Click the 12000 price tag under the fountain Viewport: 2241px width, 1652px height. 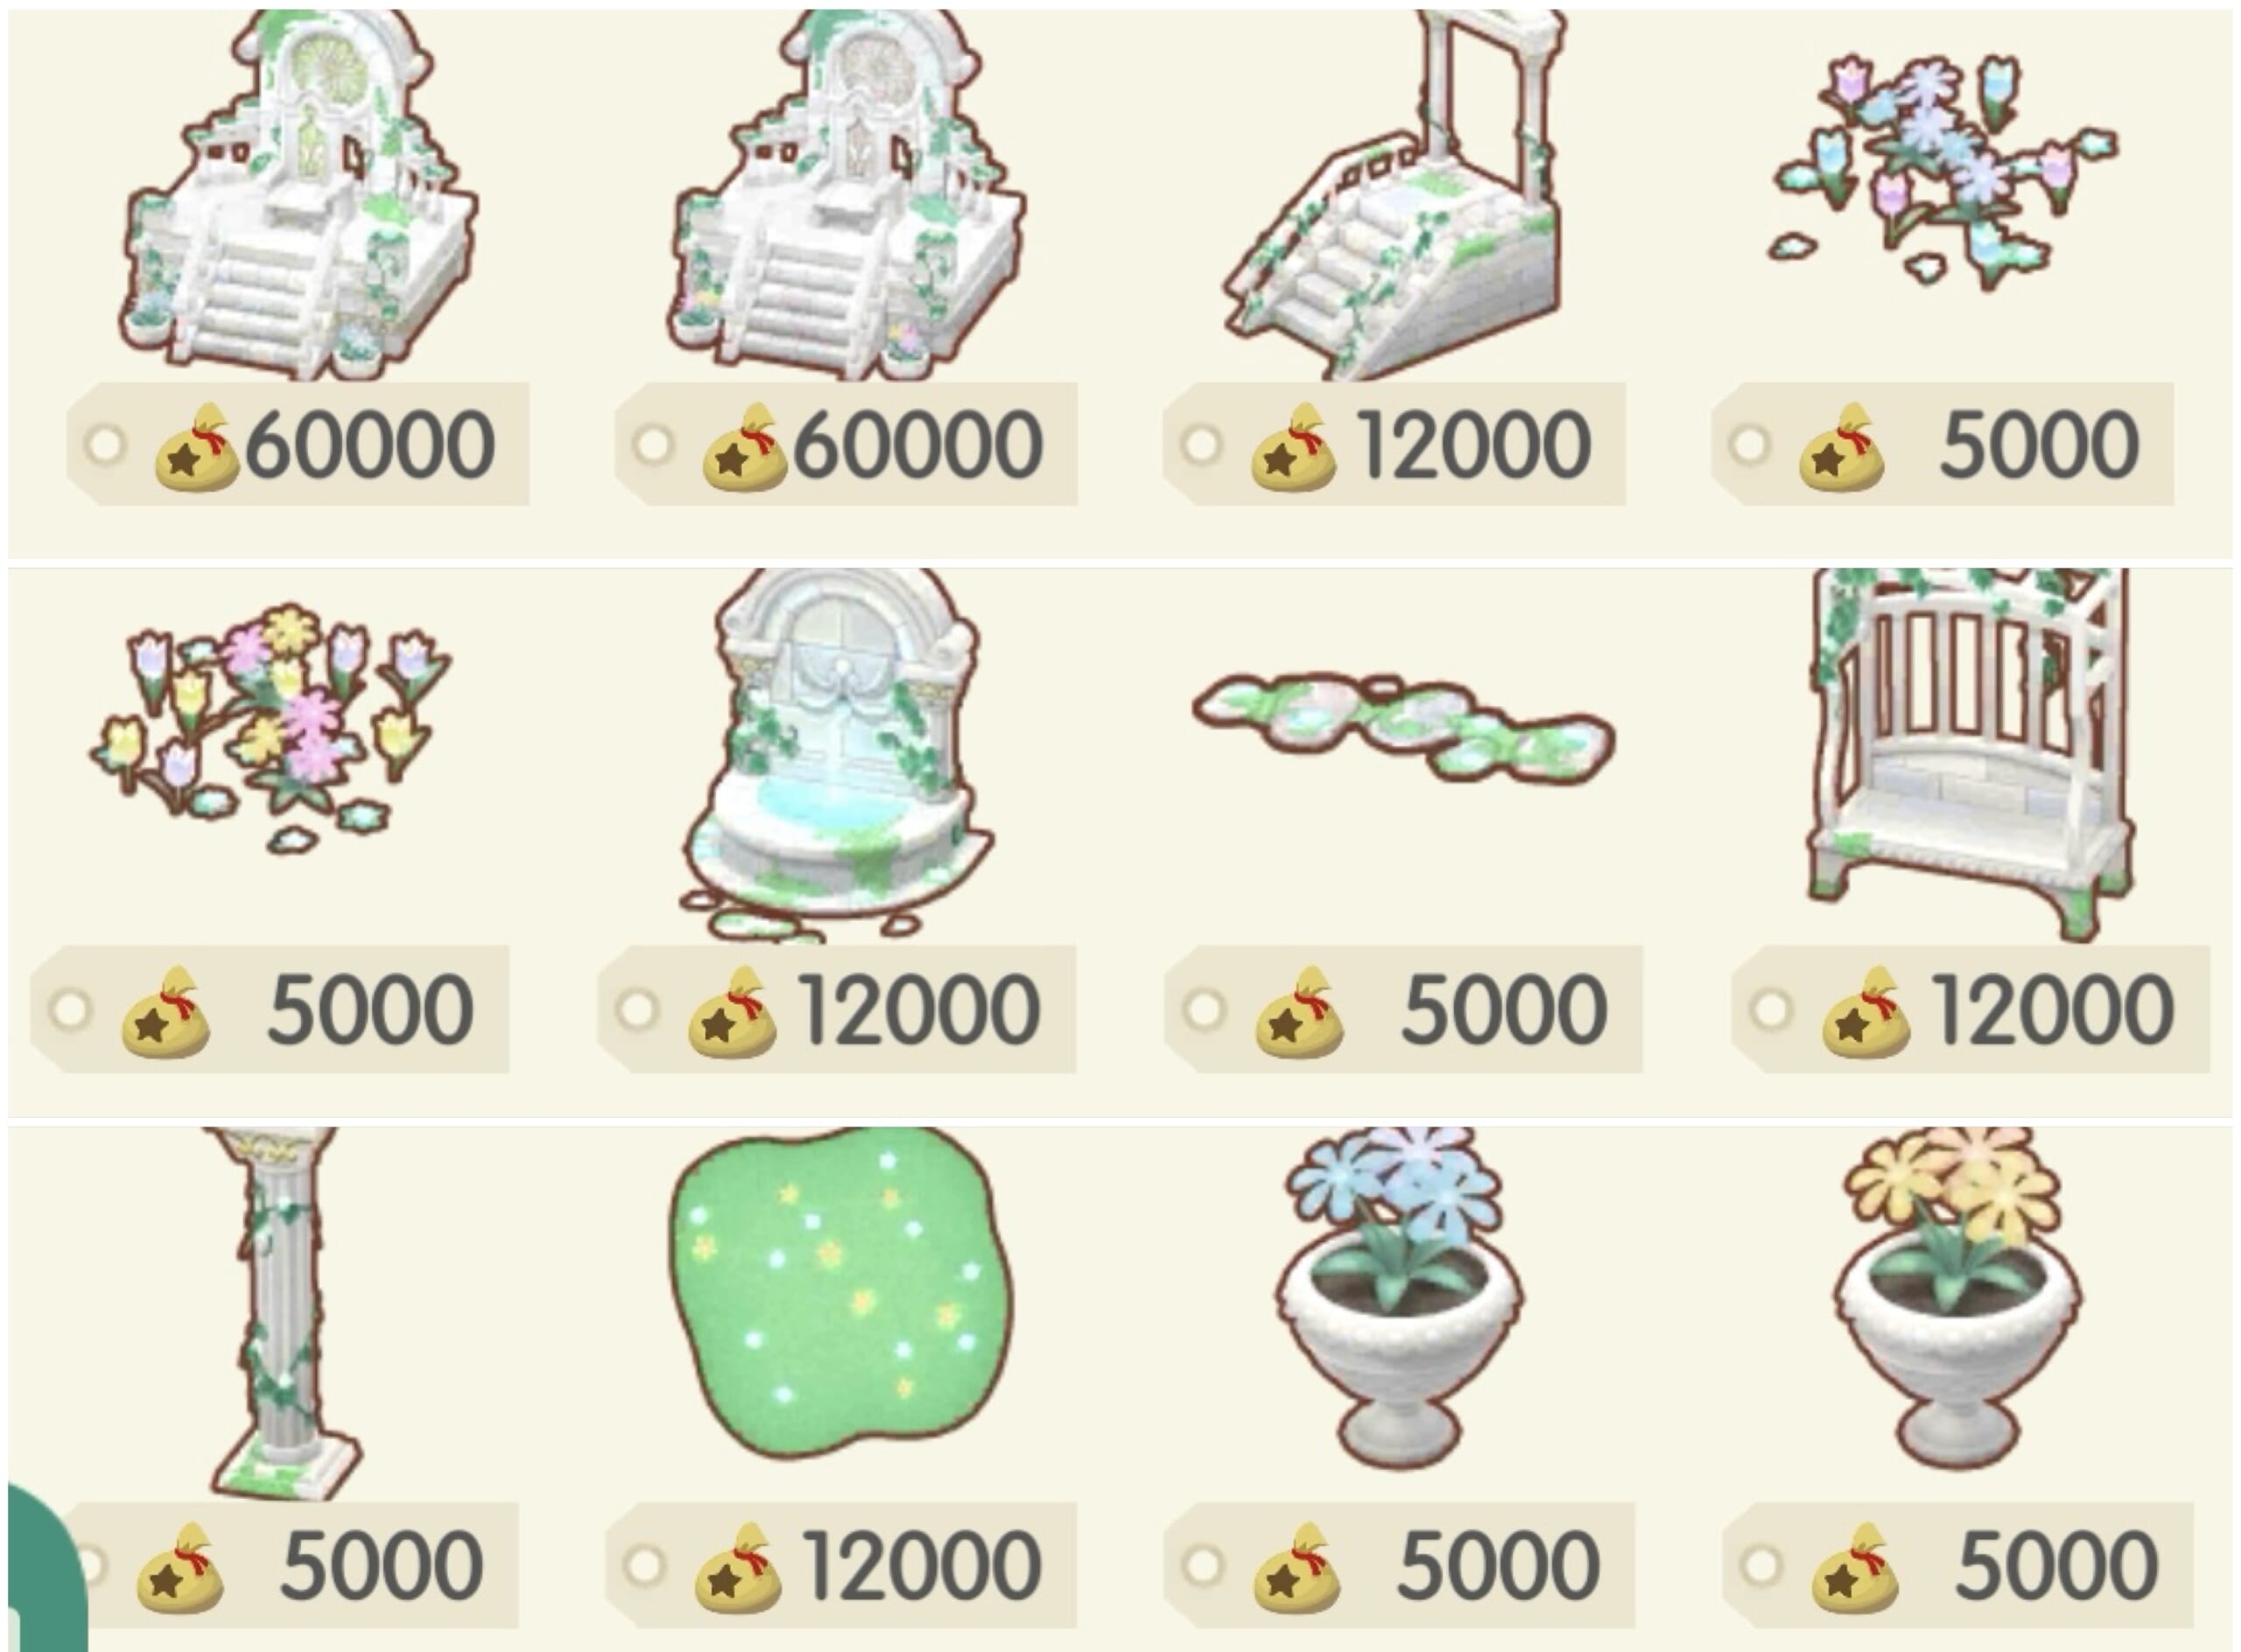coord(837,1009)
